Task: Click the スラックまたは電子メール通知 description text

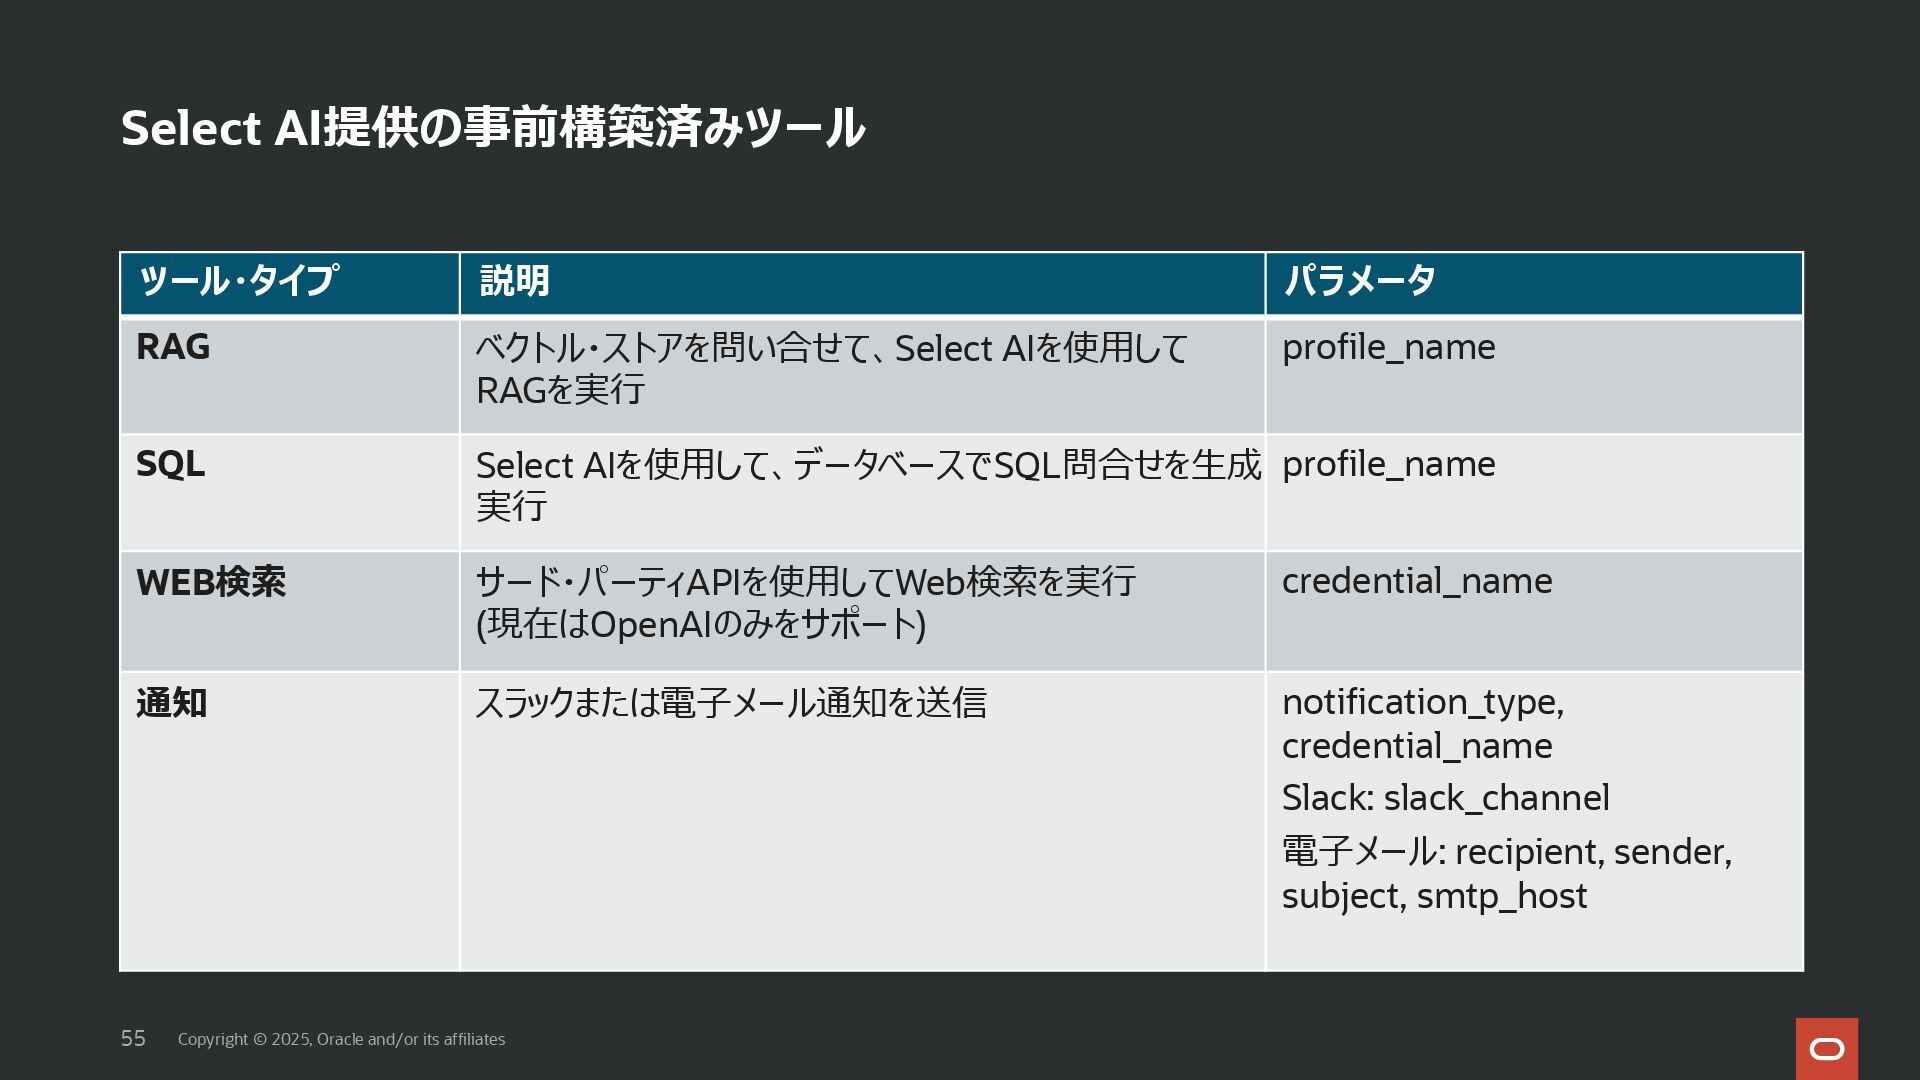Action: [x=730, y=703]
